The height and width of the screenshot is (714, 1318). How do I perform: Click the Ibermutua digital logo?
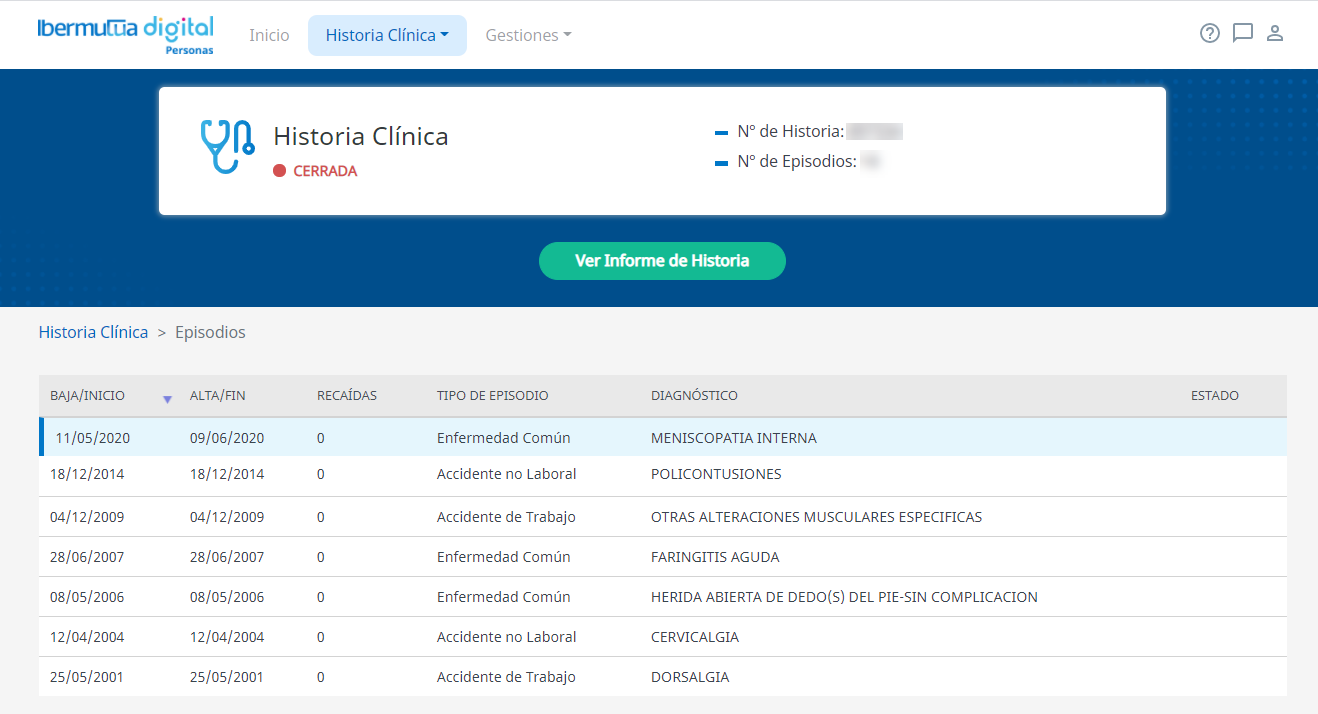[x=125, y=34]
